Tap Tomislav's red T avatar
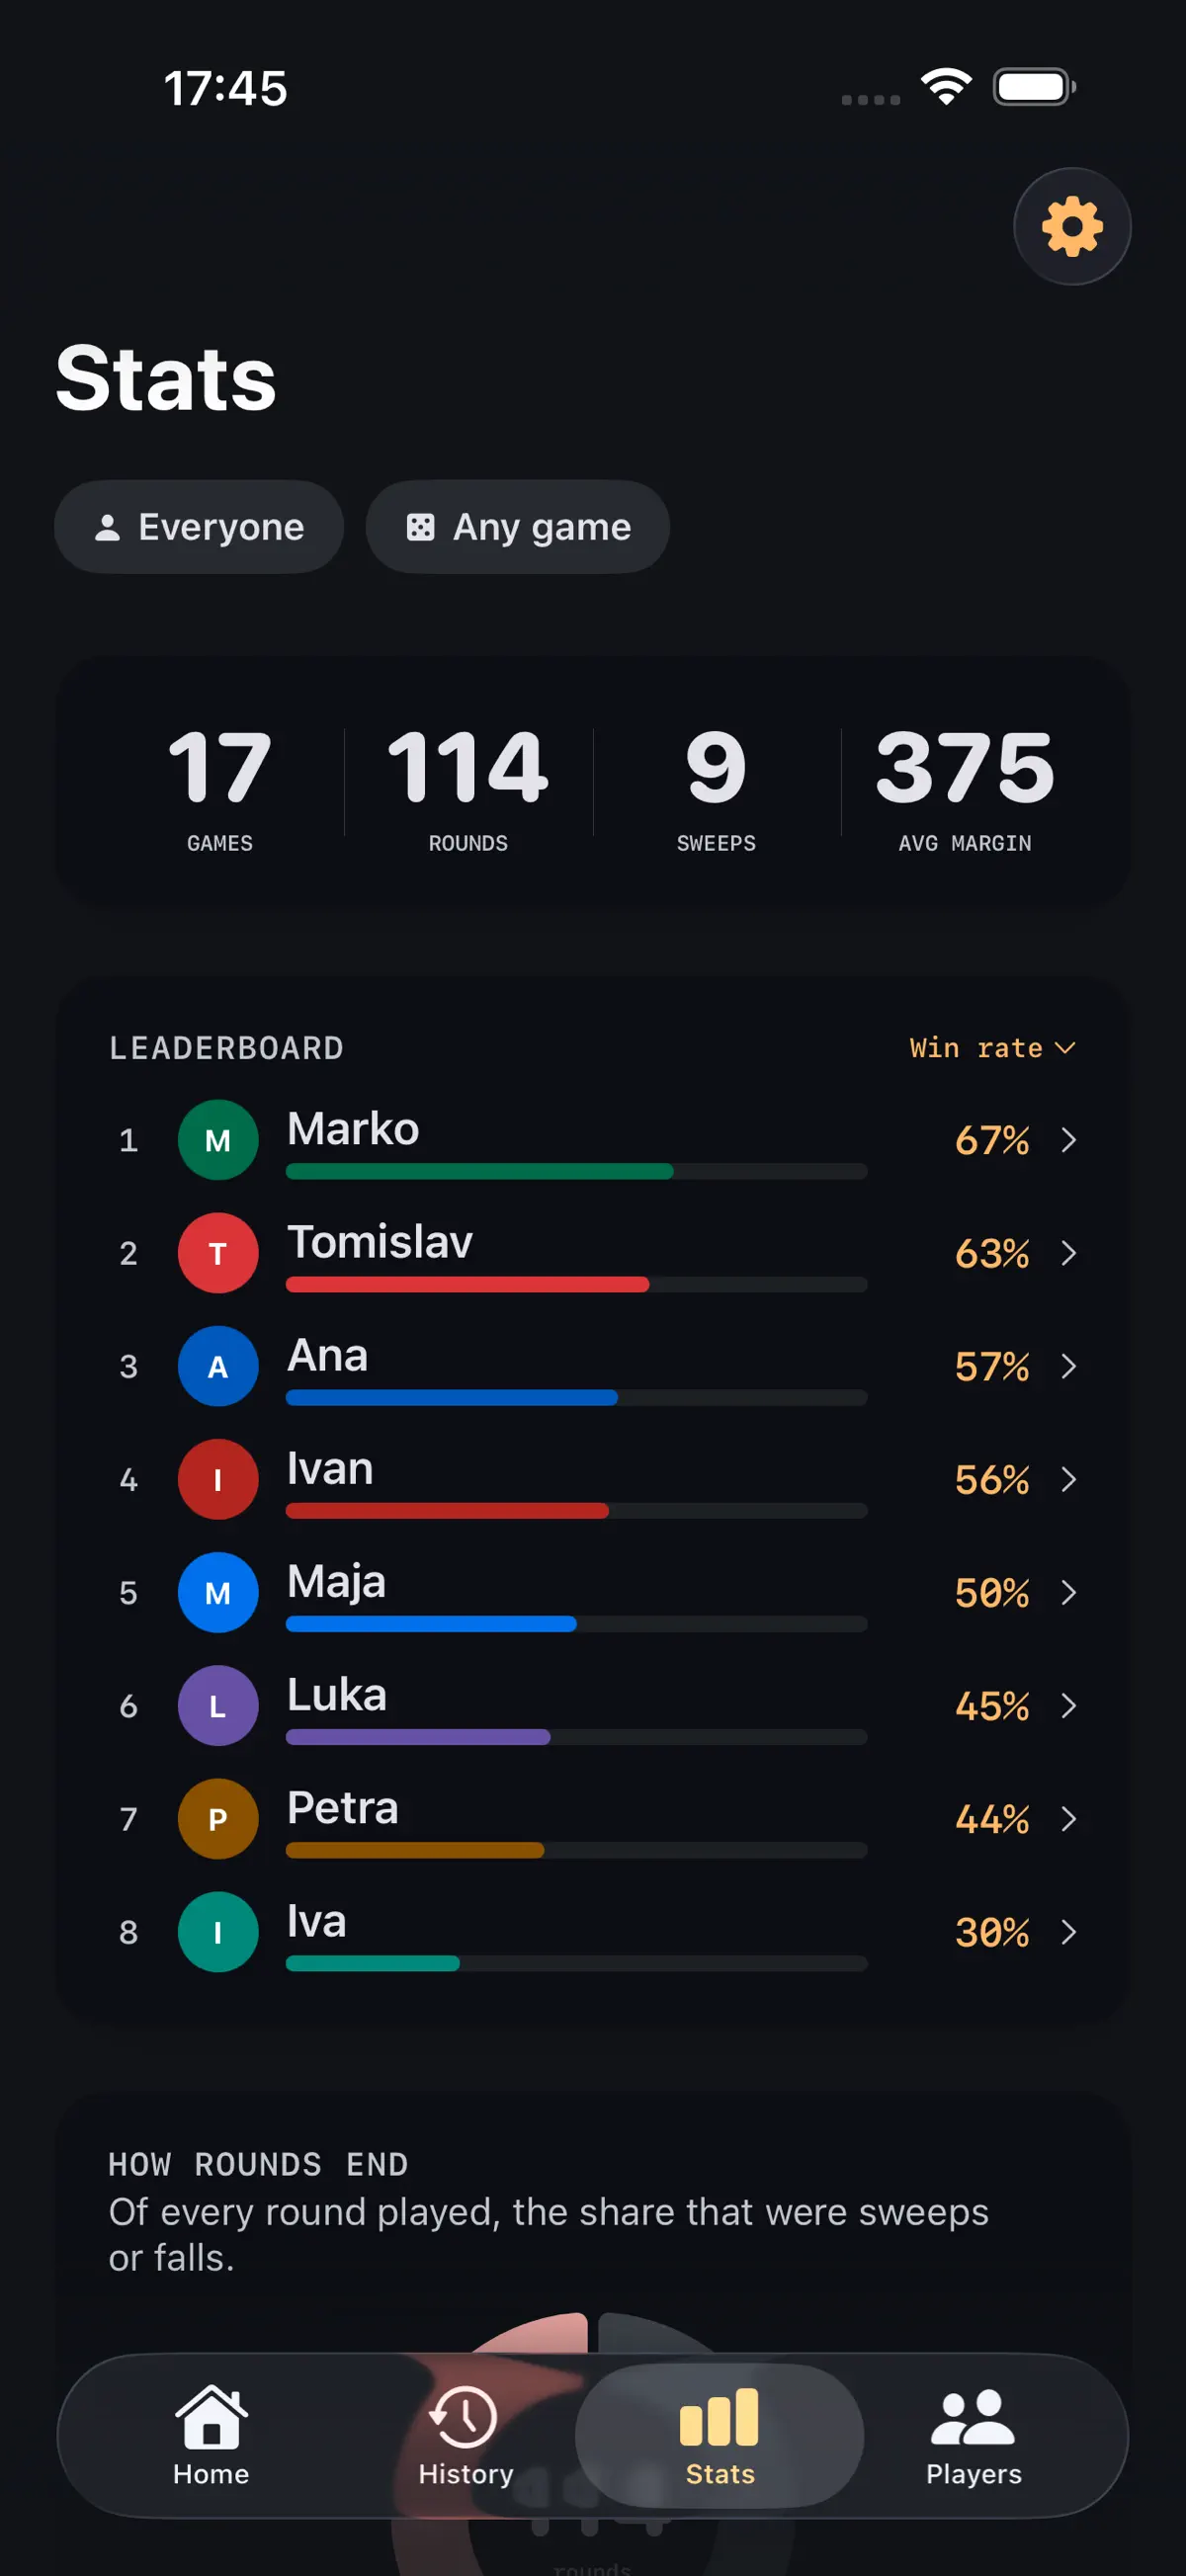This screenshot has height=2576, width=1186. (218, 1253)
